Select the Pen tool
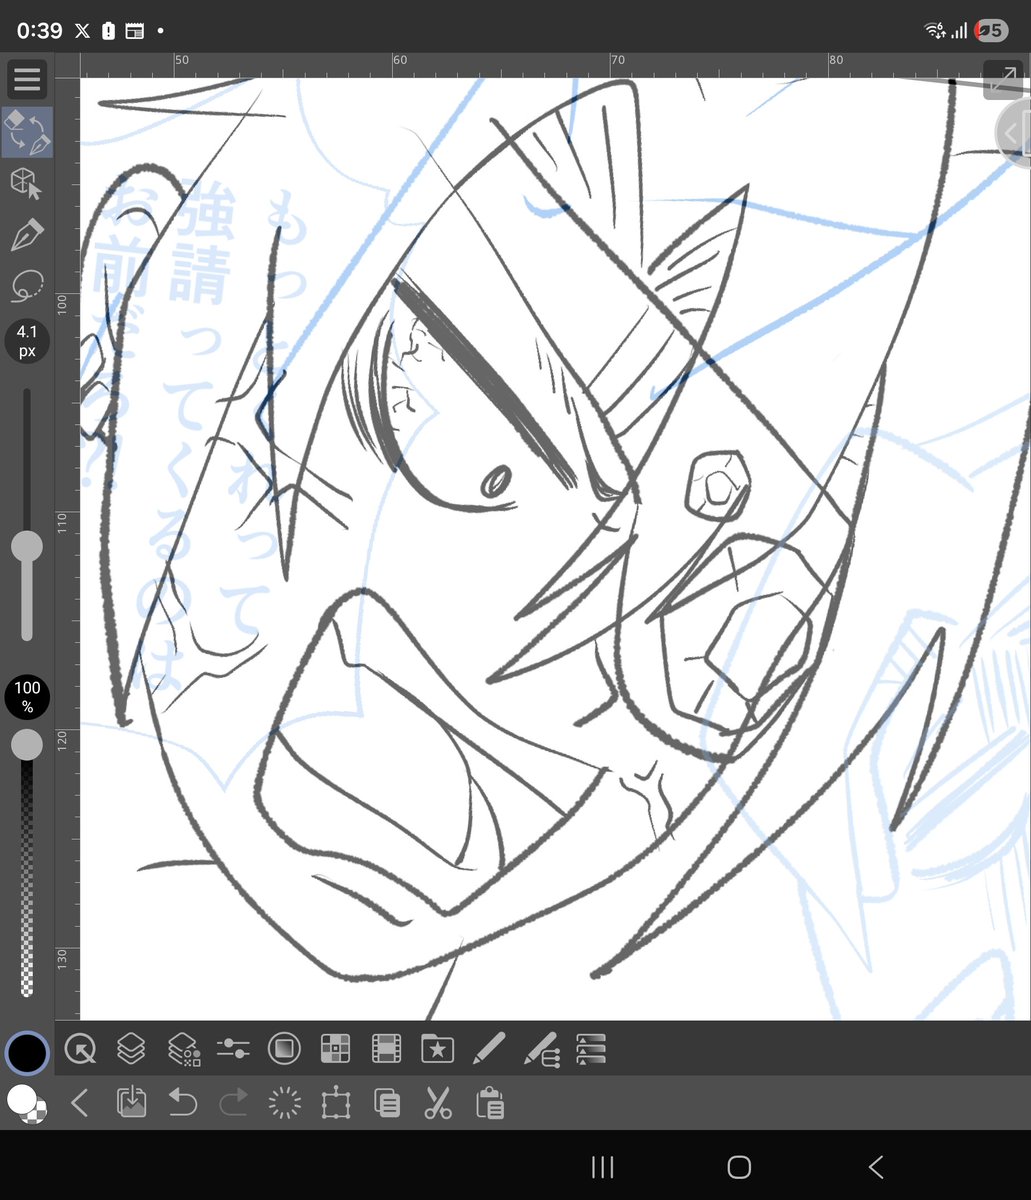Screen dimensions: 1031x1200 [x=27, y=236]
